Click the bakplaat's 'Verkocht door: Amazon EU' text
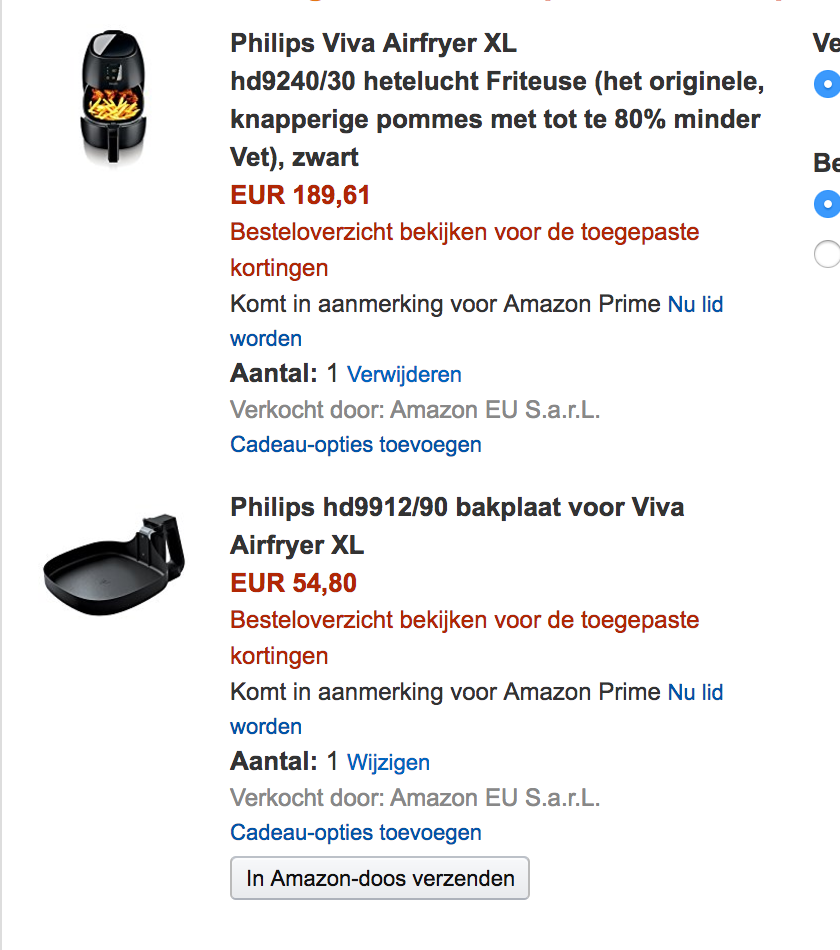840x950 pixels. (415, 797)
